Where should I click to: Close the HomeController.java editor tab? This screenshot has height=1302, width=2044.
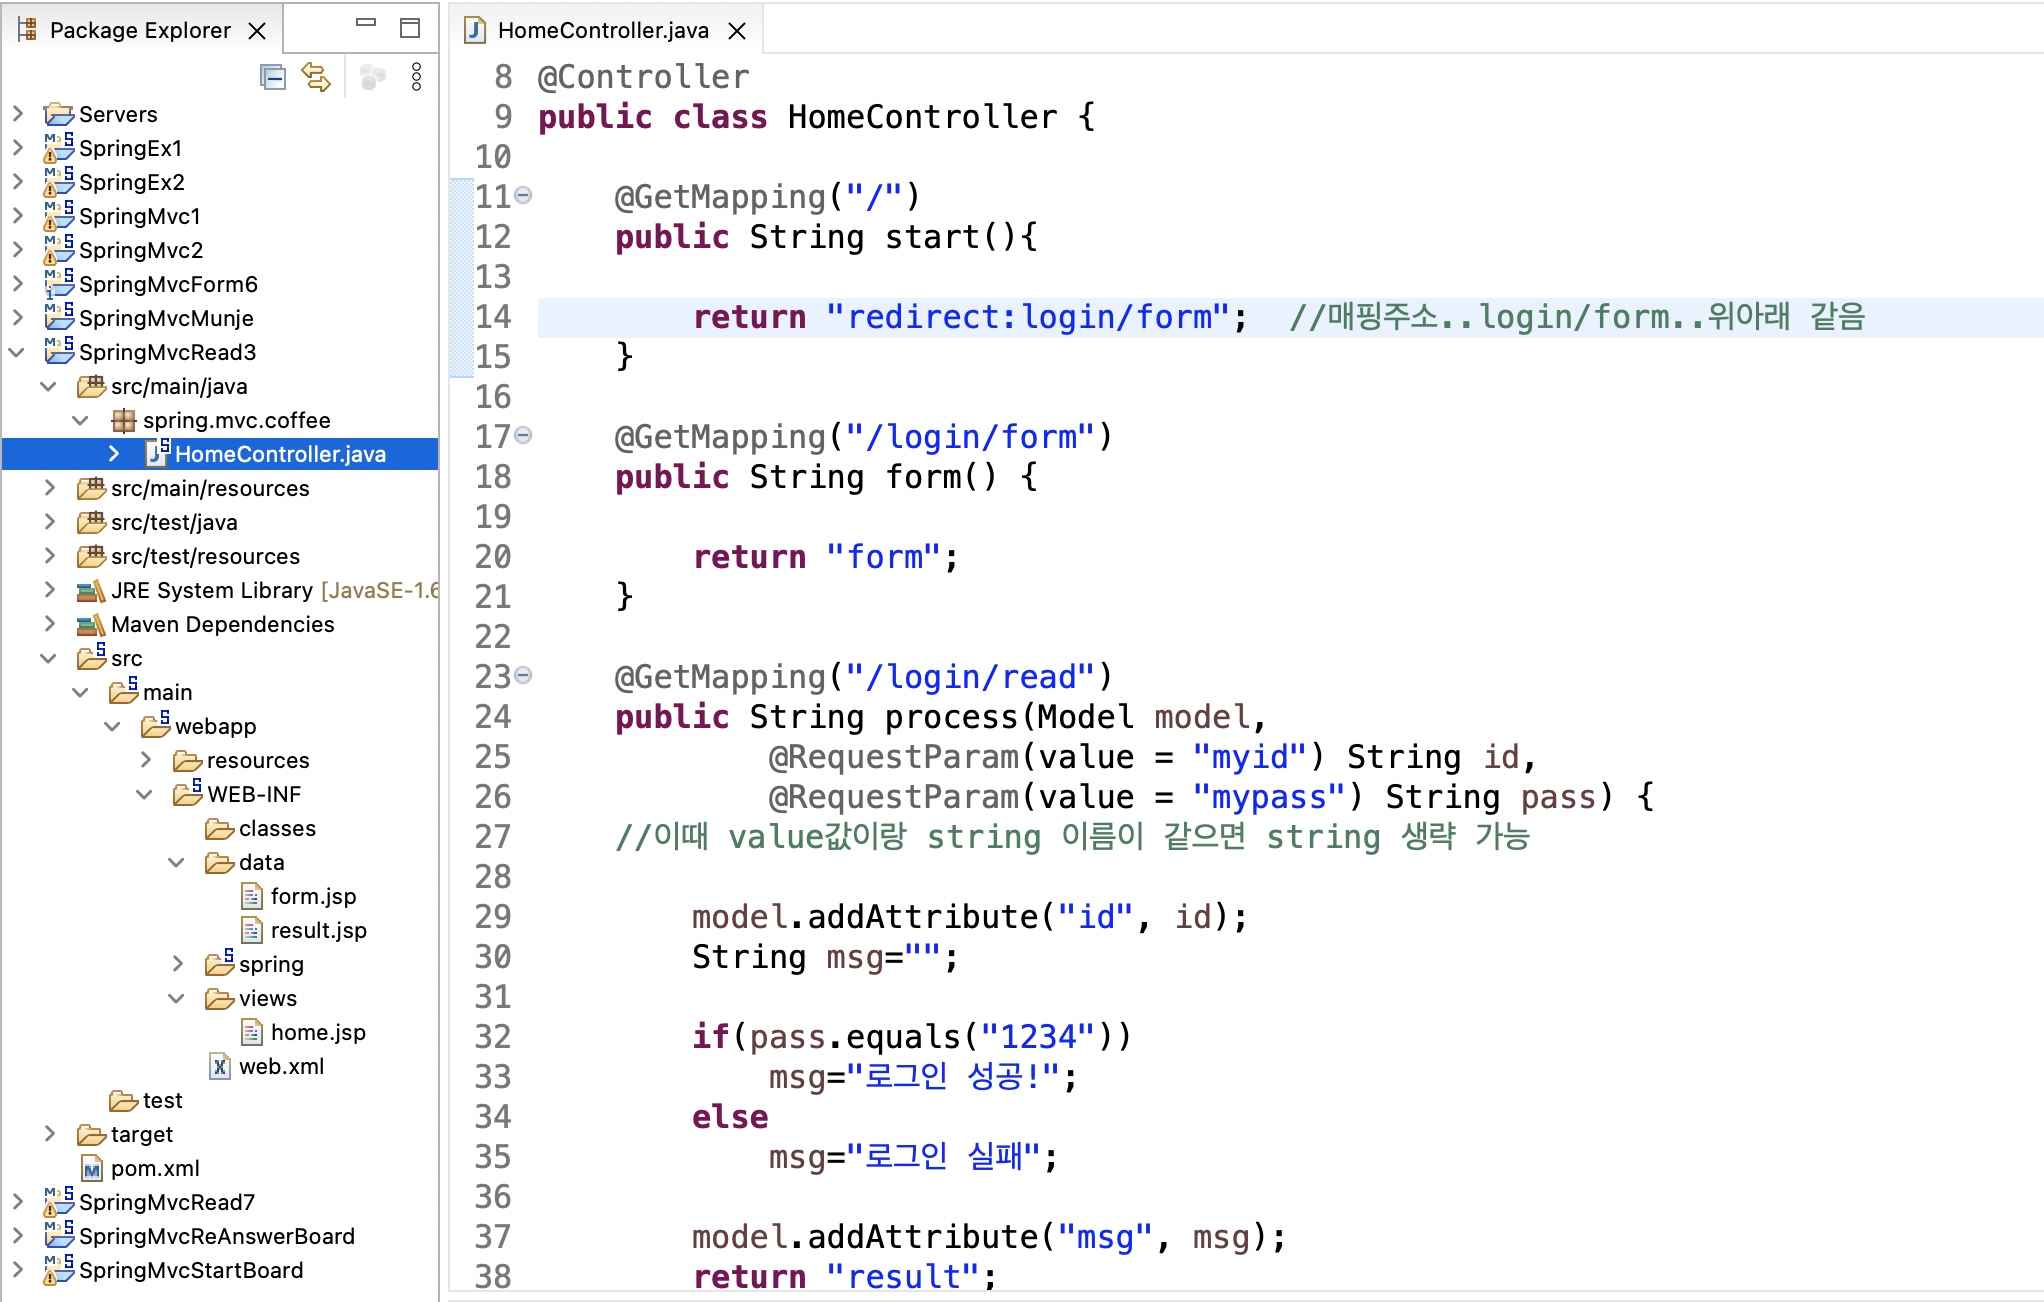tap(737, 31)
